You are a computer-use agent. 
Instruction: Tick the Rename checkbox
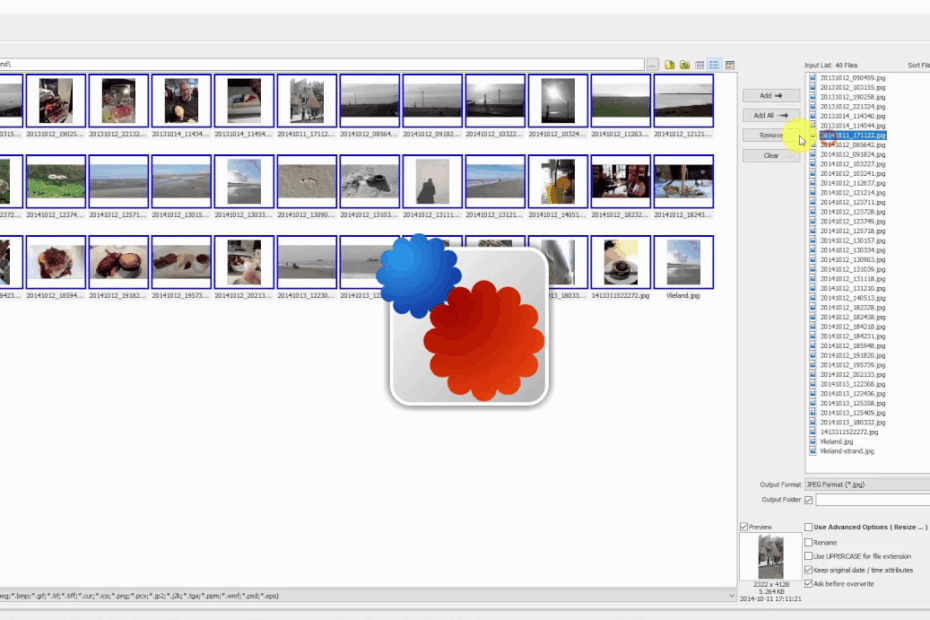click(809, 542)
